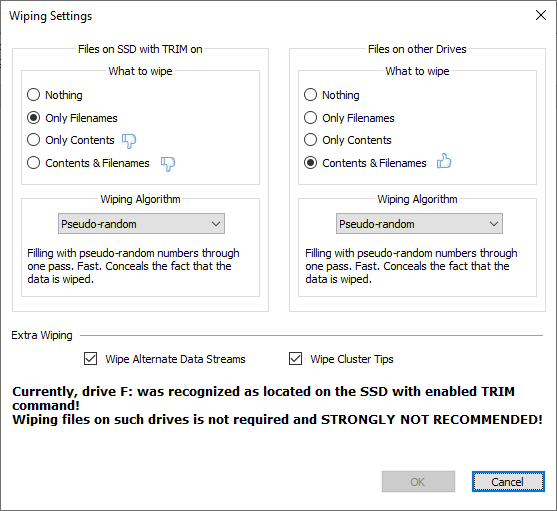This screenshot has height=511, width=557.
Task: Click thumbs-down icon beside SSD Only Contents
Action: [129, 141]
